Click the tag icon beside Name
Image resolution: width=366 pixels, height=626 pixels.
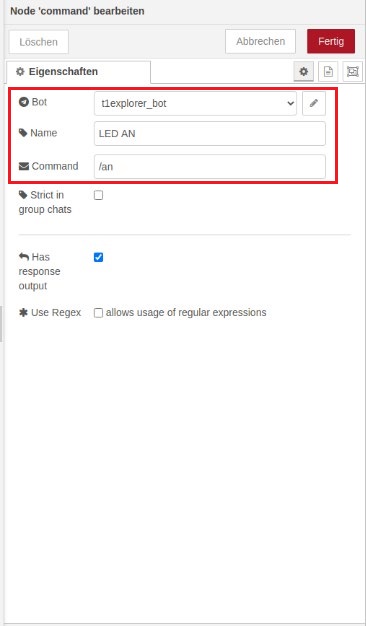(23, 133)
